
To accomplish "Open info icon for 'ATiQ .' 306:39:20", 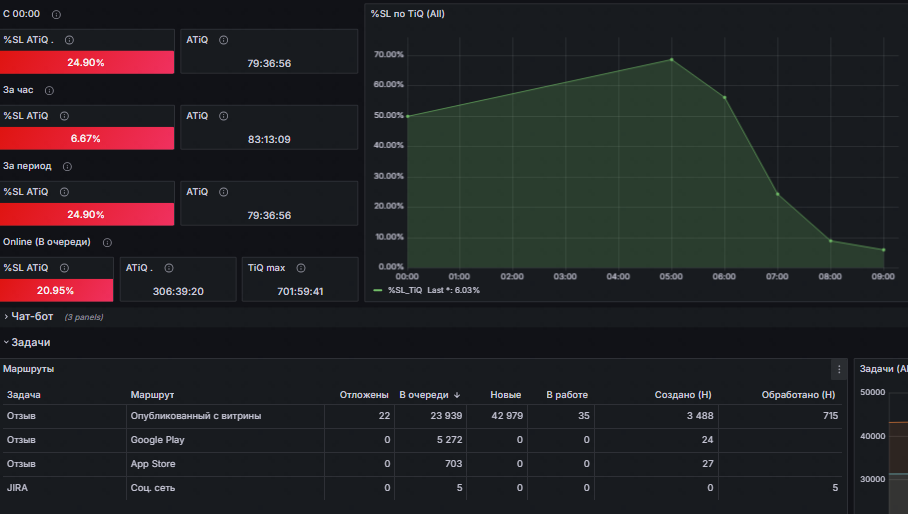I will coord(169,268).
